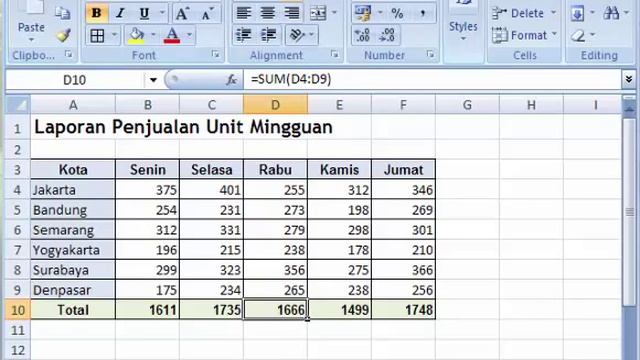Viewport: 640px width, 360px height.
Task: Increase font size with Grow Font icon
Action: tap(182, 14)
